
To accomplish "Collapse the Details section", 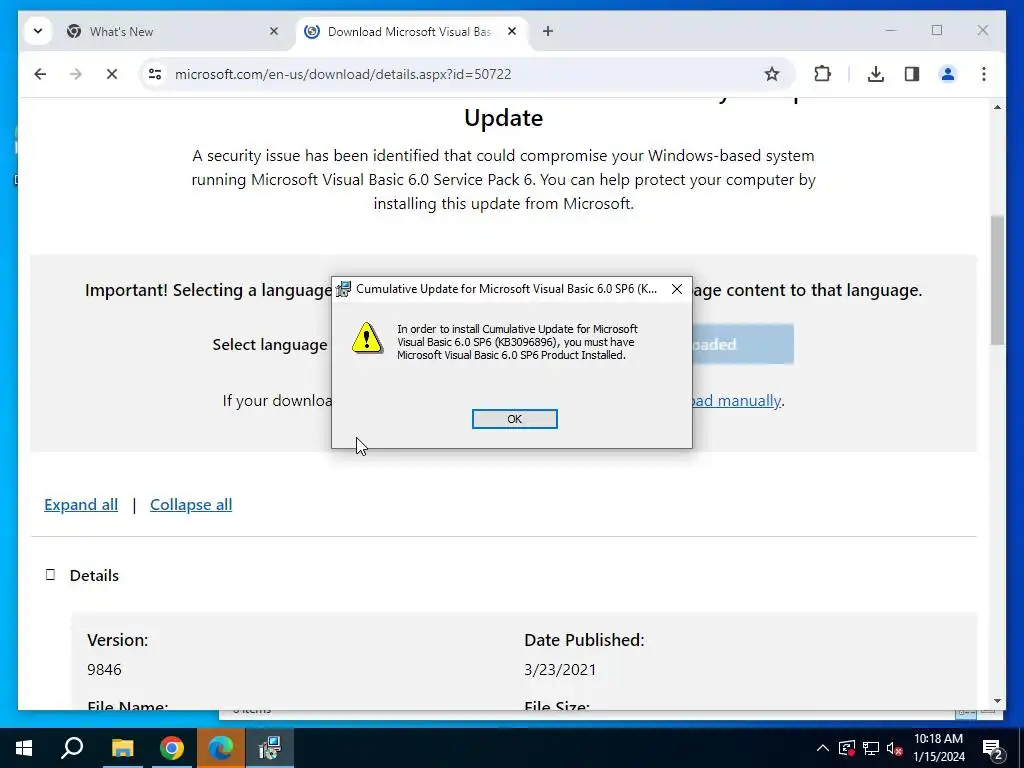I will tap(50, 575).
